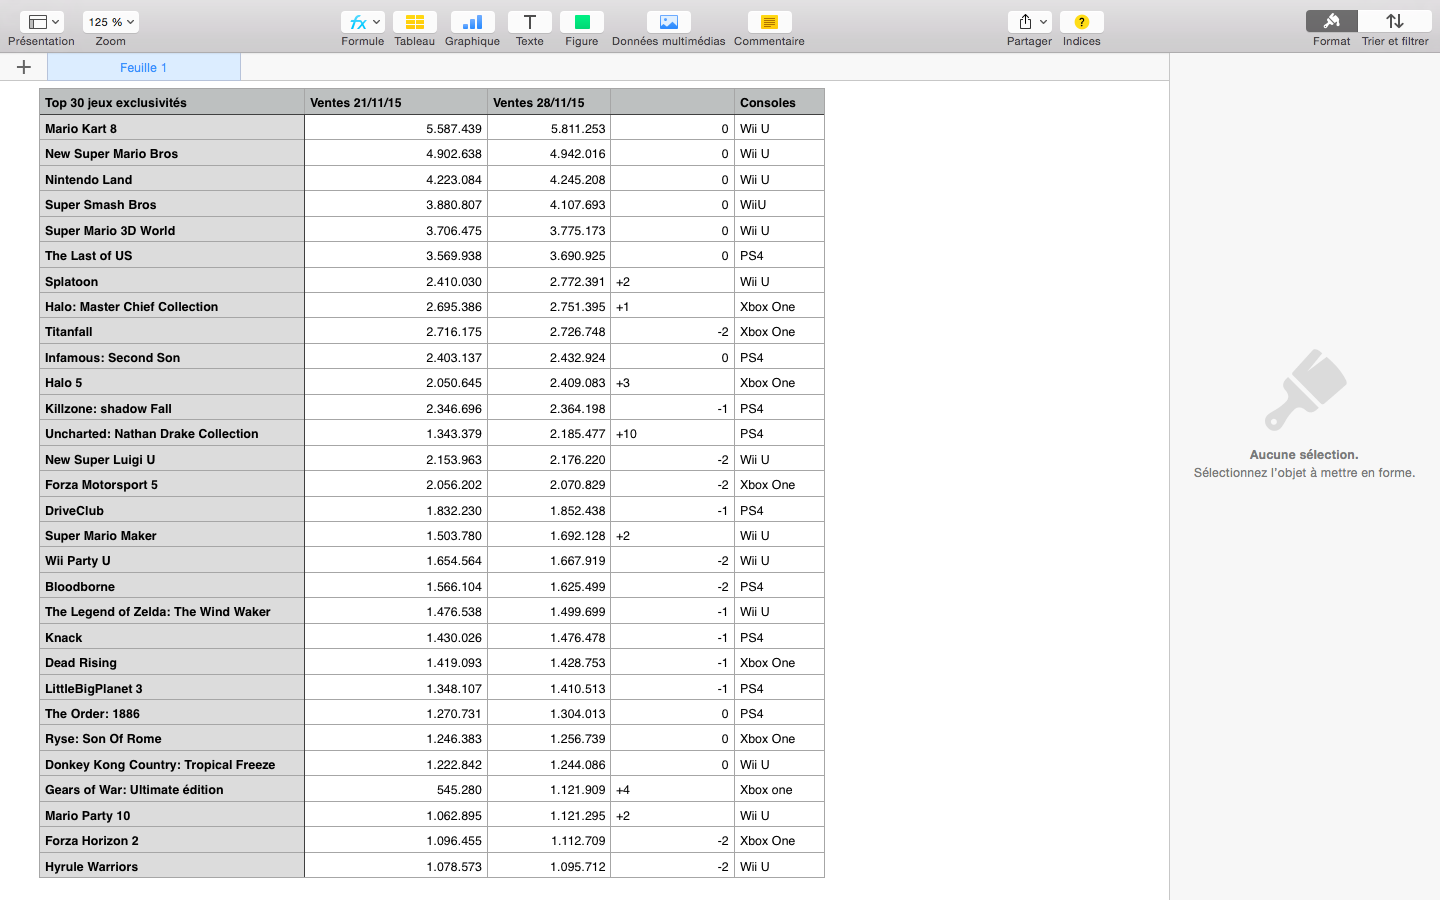The height and width of the screenshot is (900, 1440).
Task: Select the Super Mario Maker cell
Action: [x=172, y=536]
